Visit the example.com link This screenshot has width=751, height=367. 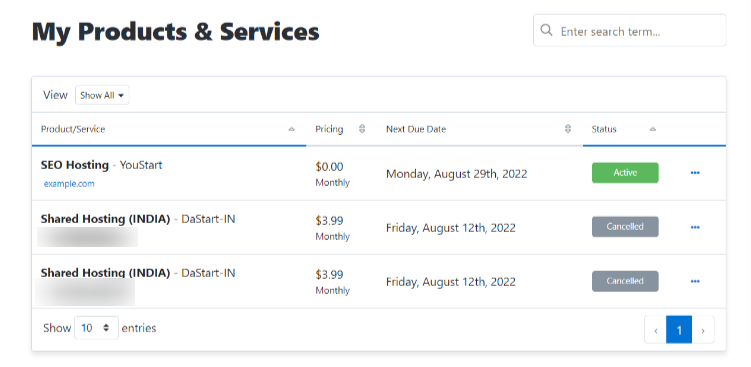coord(69,184)
